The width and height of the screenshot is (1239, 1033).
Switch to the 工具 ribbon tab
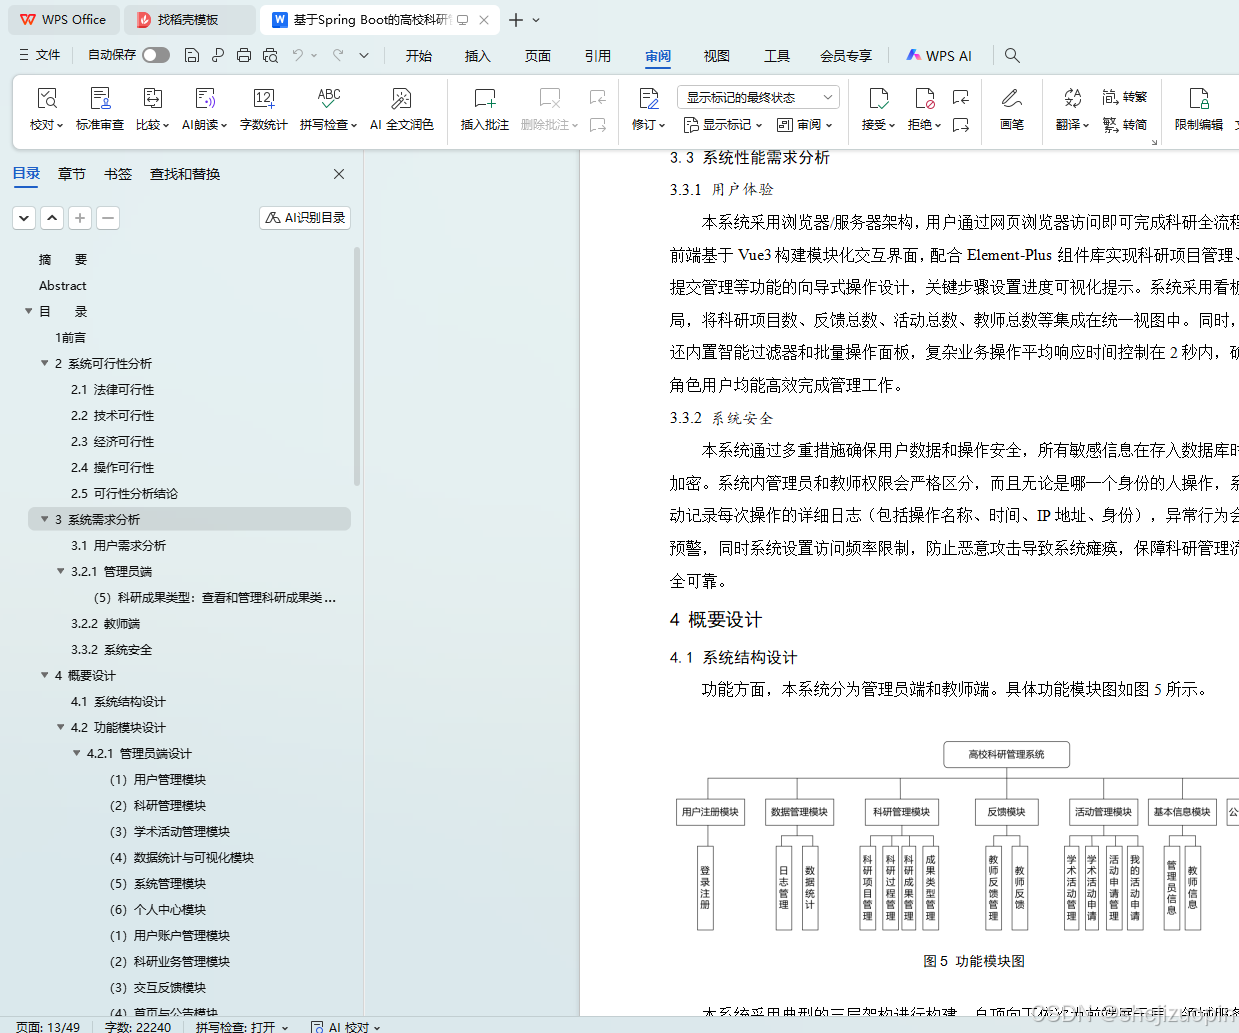coord(777,56)
